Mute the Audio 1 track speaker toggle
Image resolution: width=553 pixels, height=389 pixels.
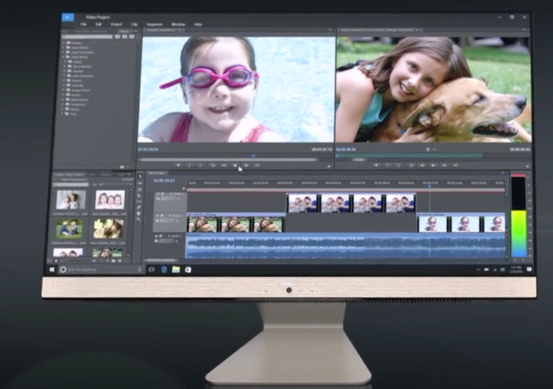tap(156, 236)
